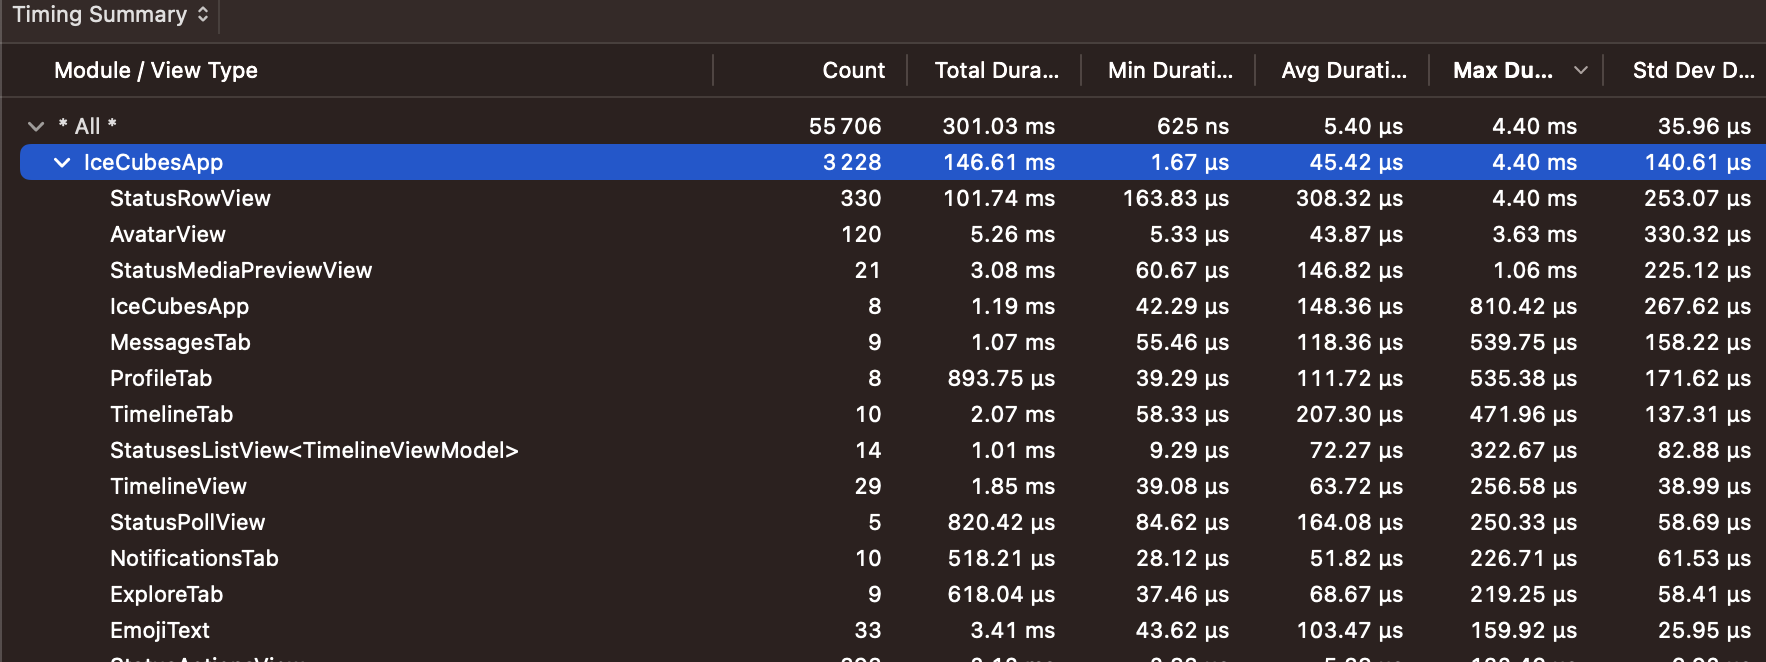The height and width of the screenshot is (662, 1766).
Task: Click the 35.96 µs std dev for All
Action: pyautogui.click(x=1704, y=126)
